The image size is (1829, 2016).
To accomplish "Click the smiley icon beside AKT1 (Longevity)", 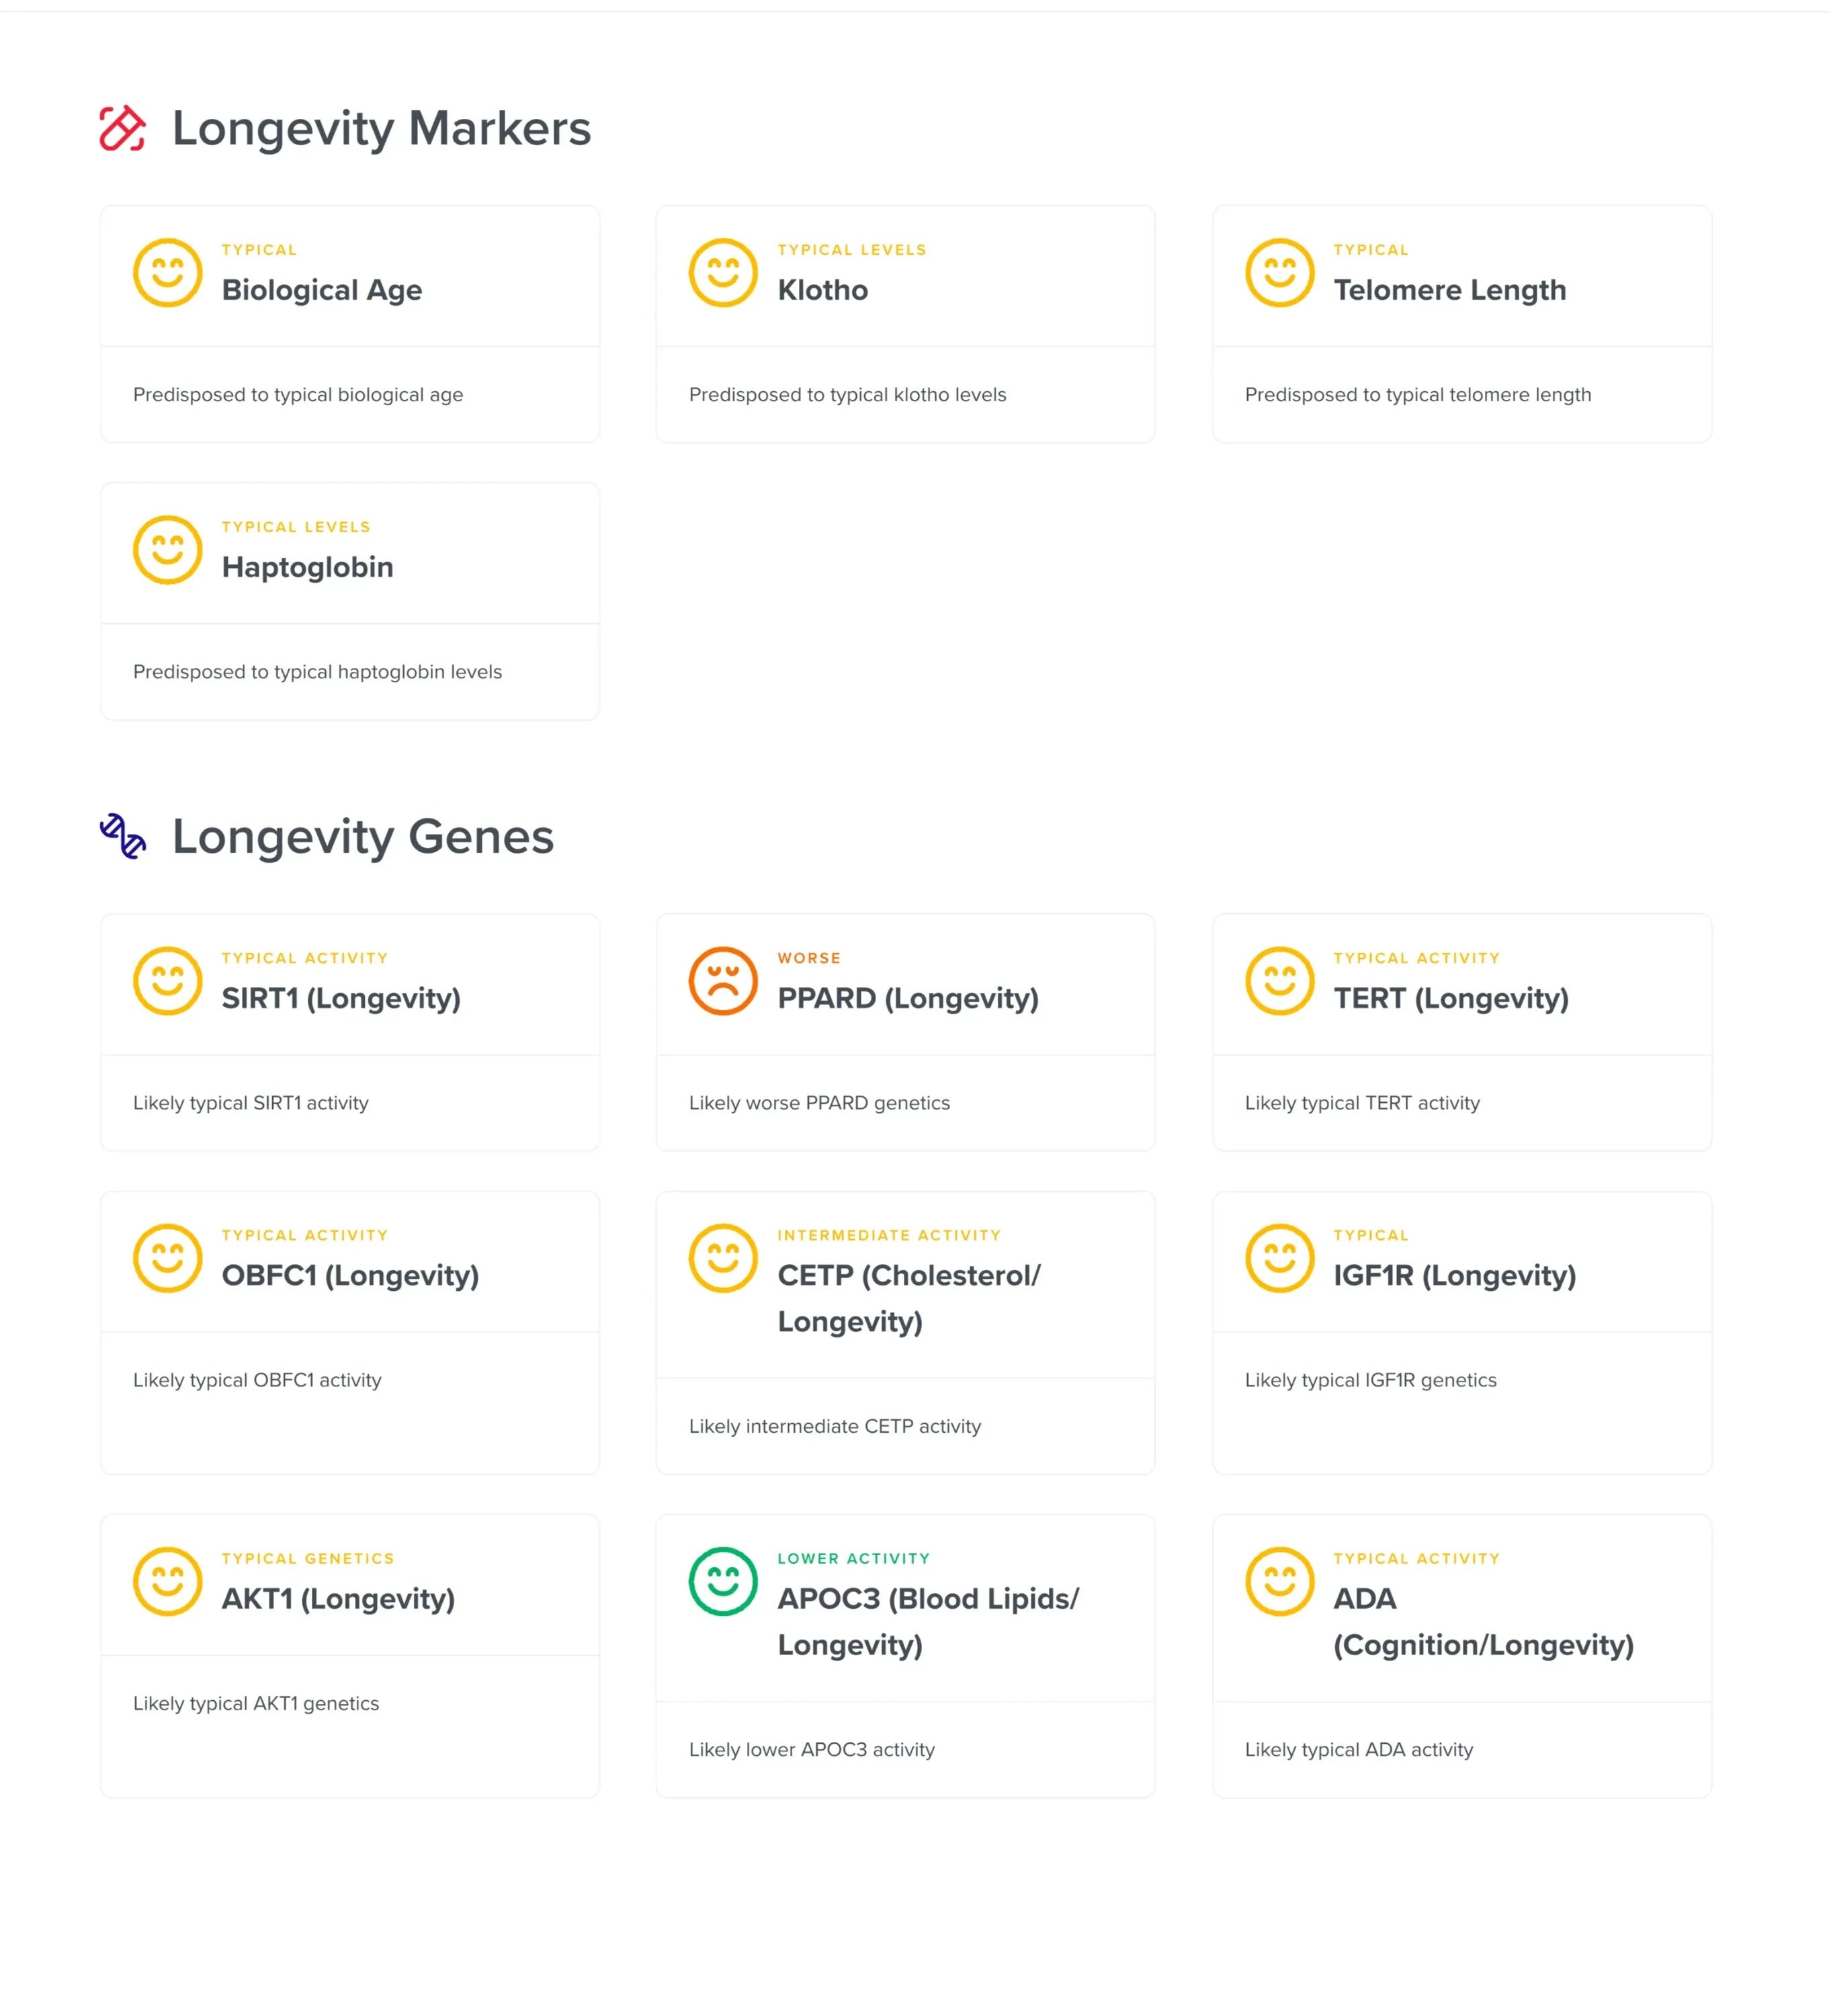I will [x=168, y=1582].
